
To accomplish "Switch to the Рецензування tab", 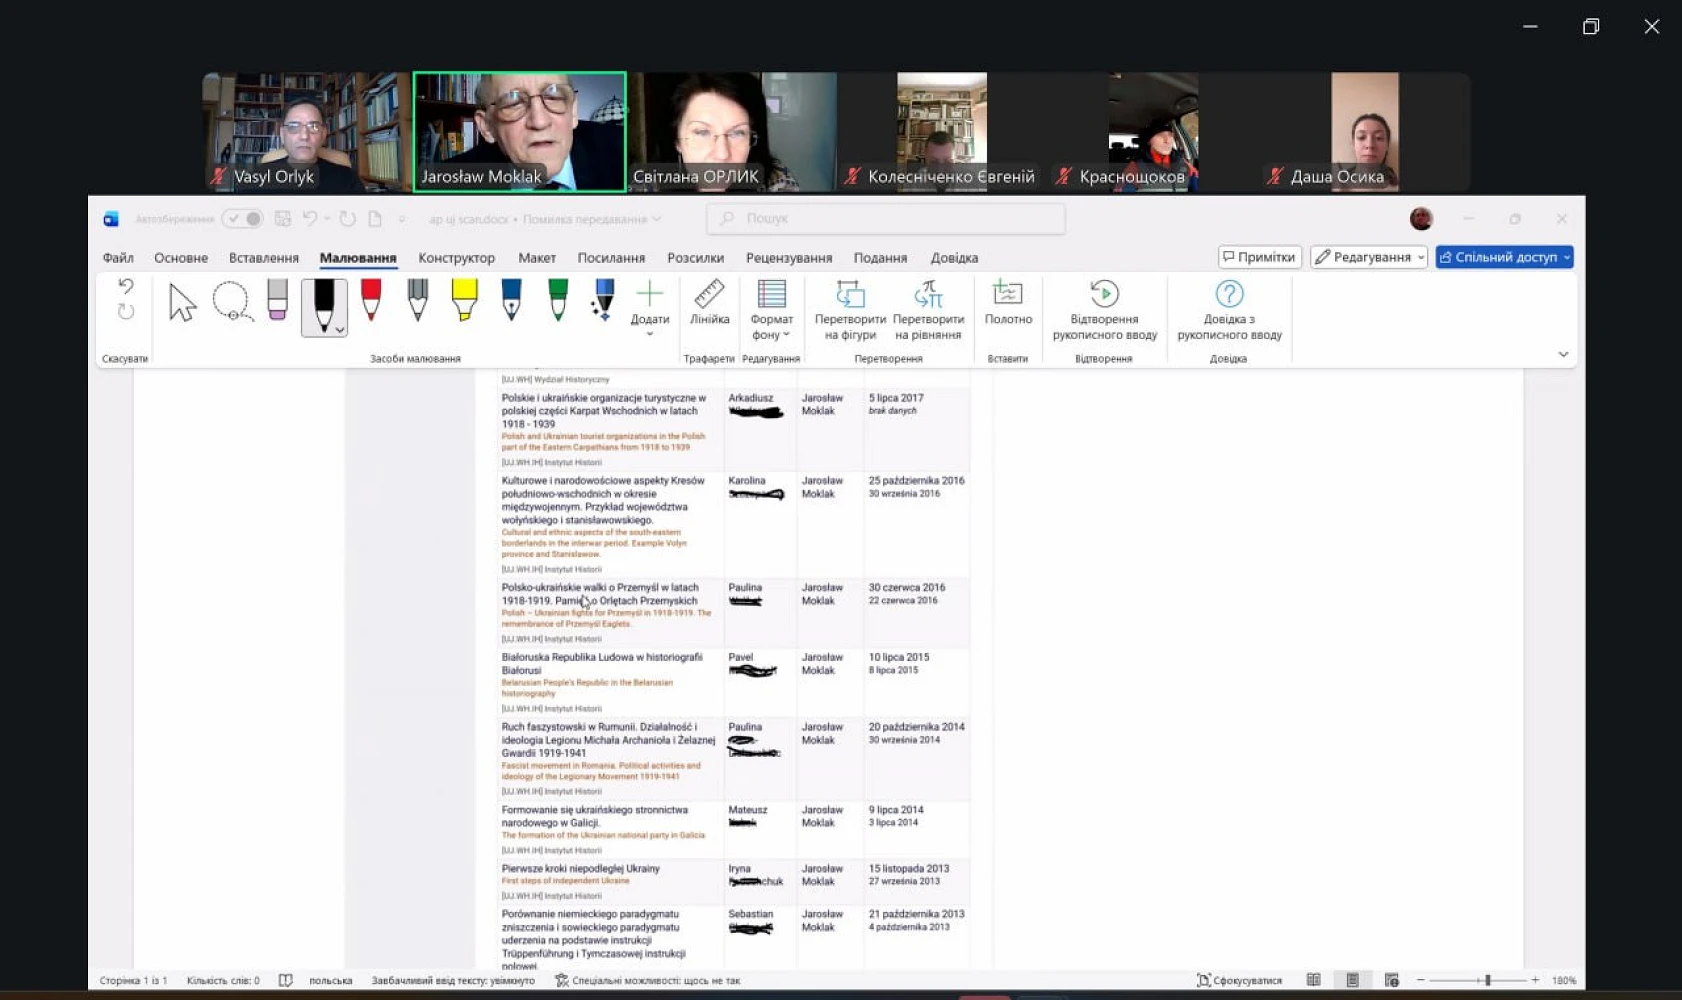I will coord(788,258).
